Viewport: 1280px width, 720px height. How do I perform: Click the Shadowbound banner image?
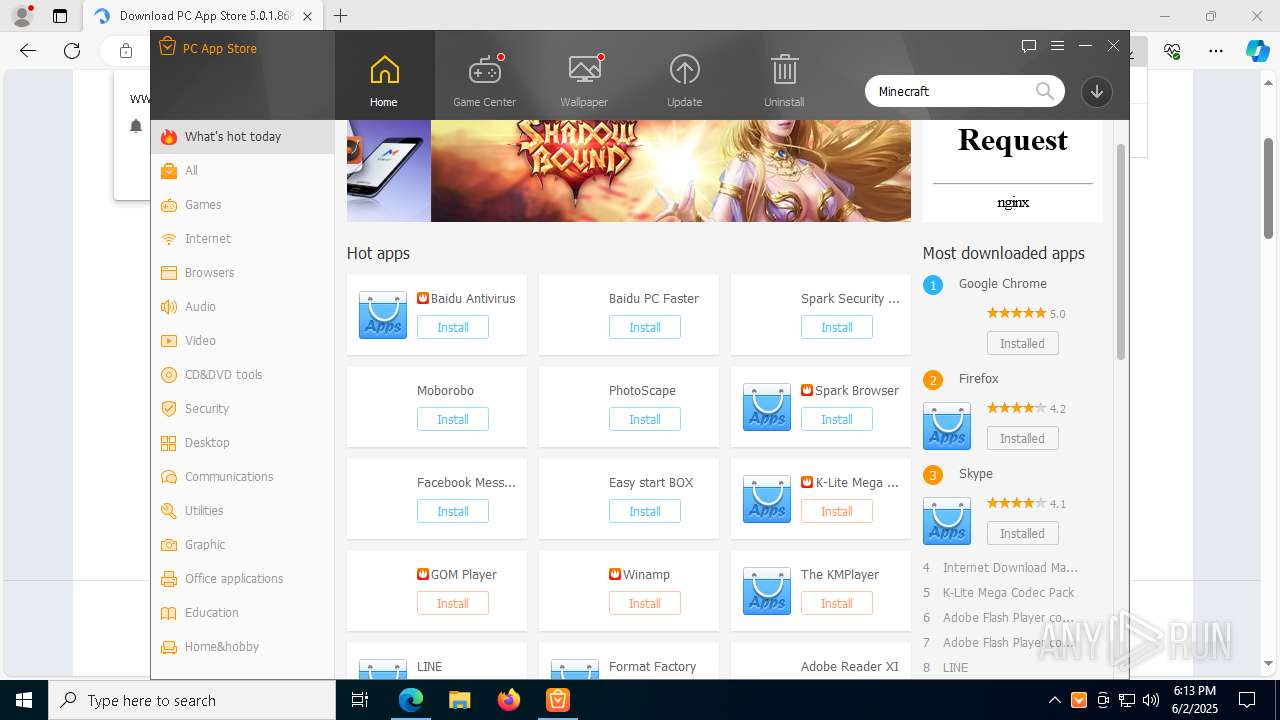(x=671, y=171)
